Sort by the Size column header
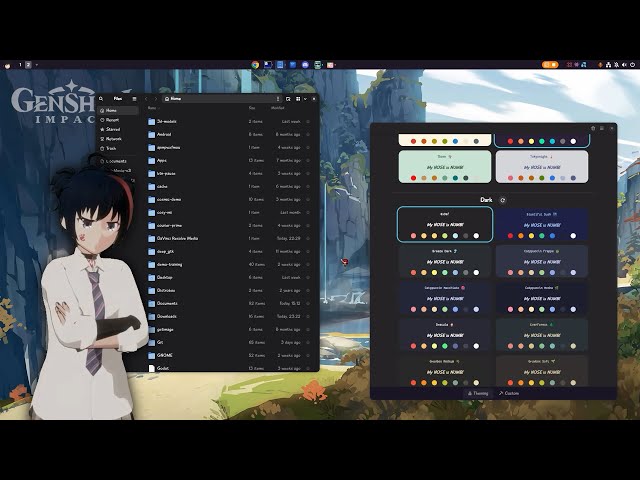This screenshot has height=480, width=640. (x=252, y=108)
